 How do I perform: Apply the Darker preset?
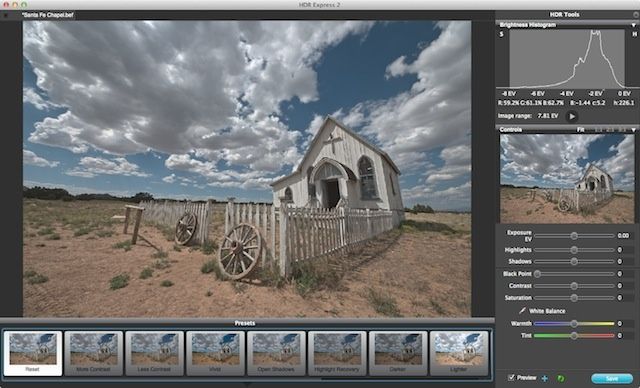(398, 353)
